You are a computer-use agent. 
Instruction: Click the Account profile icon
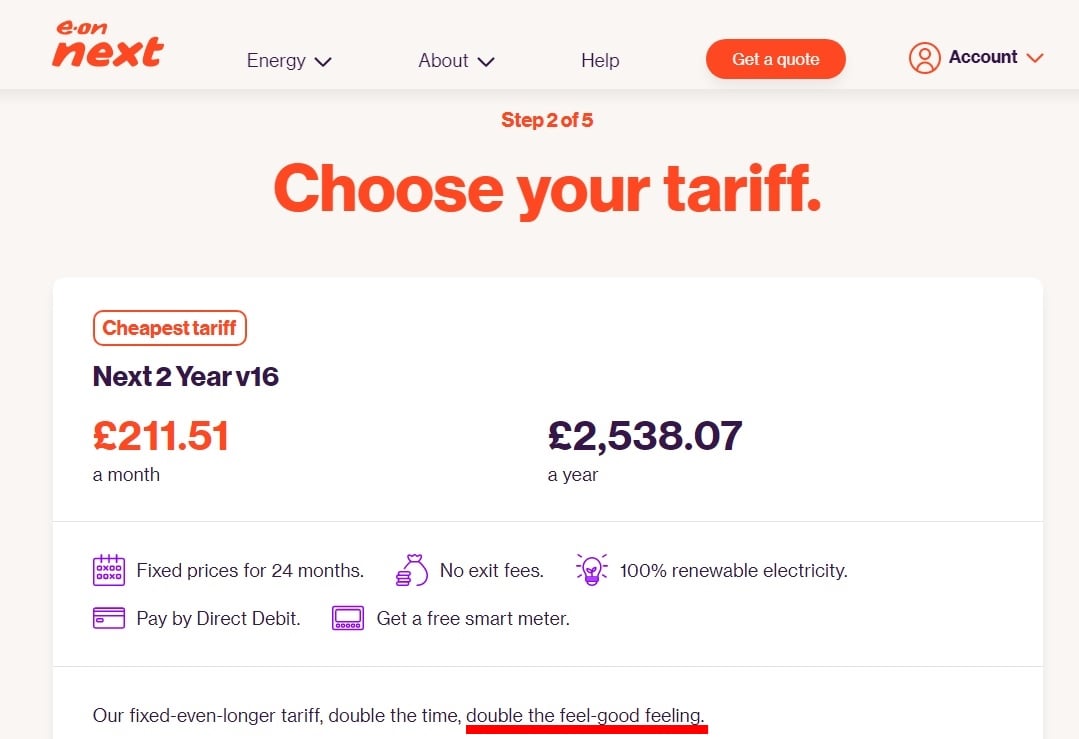(924, 58)
